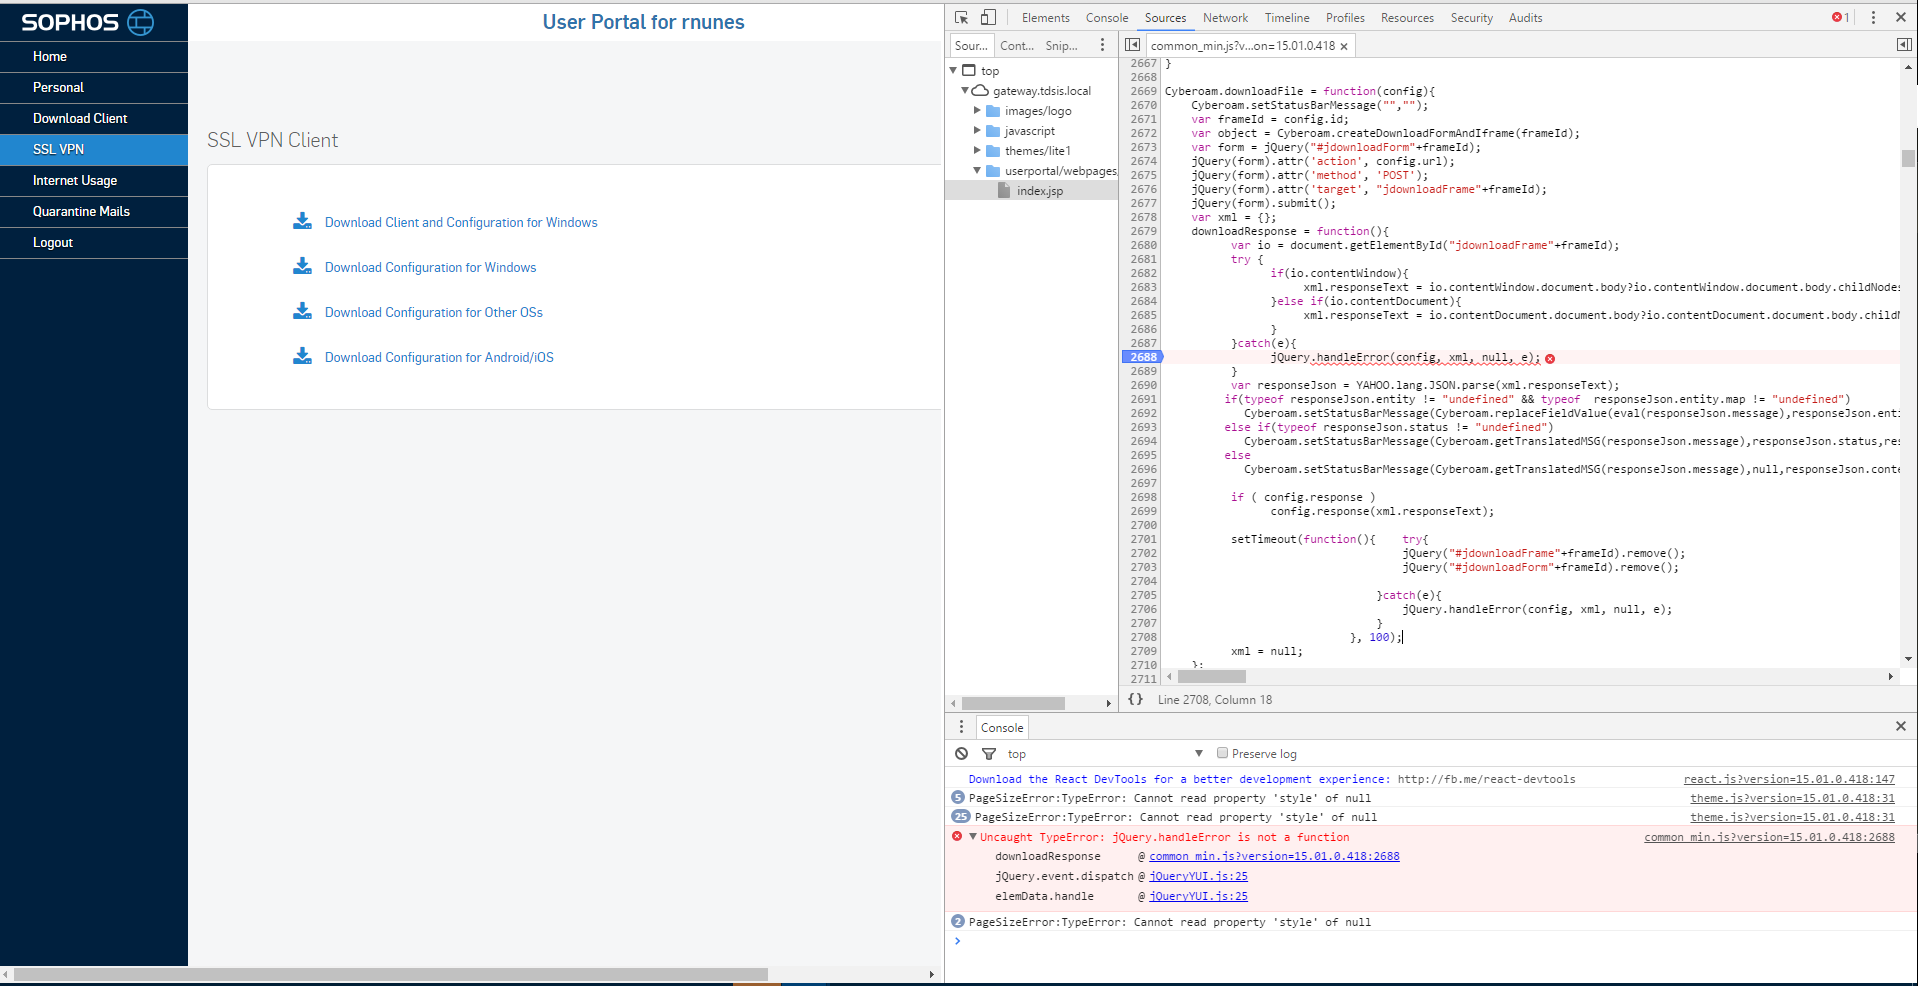
Task: Select the Content scripts navigator tab
Action: [1017, 46]
